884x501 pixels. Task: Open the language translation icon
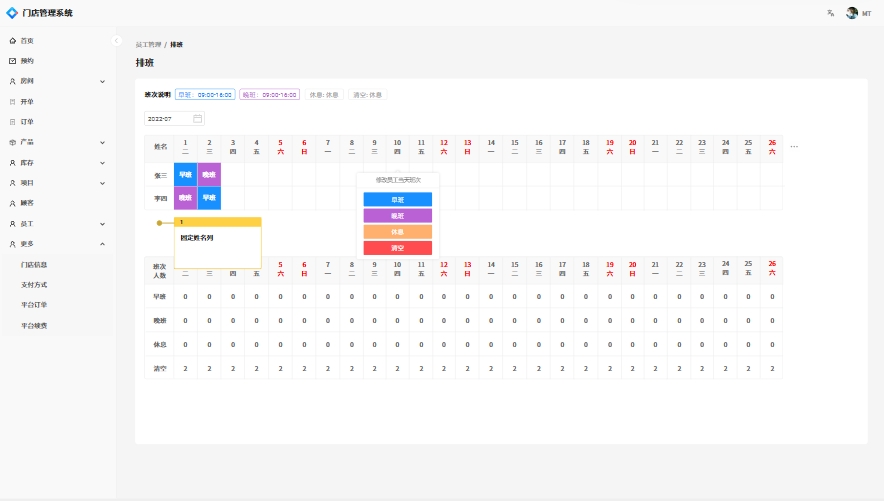(x=830, y=13)
